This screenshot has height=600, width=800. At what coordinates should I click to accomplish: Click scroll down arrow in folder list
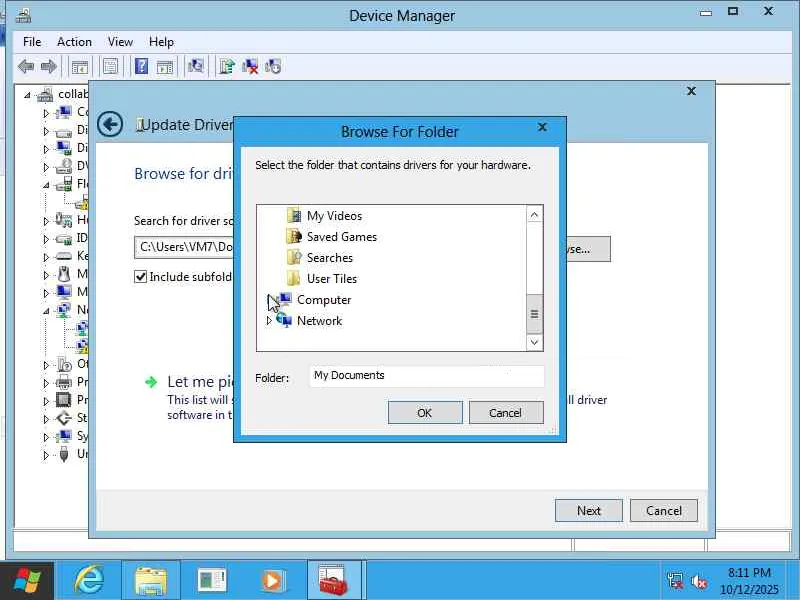pos(534,342)
